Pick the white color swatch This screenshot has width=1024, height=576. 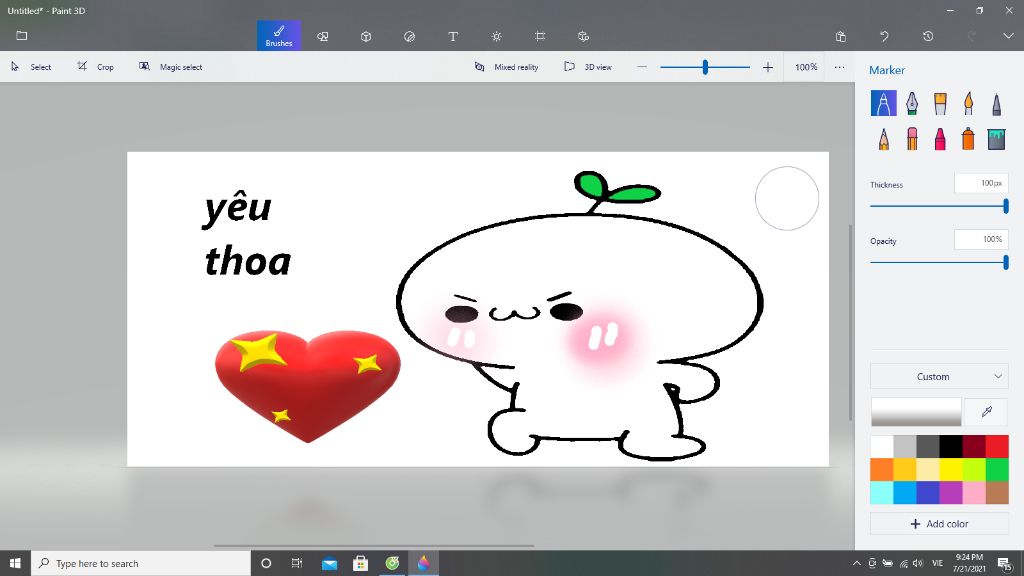(882, 447)
